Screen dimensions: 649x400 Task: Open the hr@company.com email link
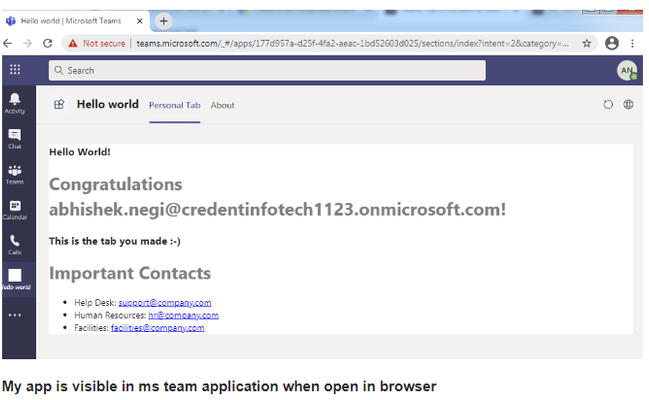(x=183, y=315)
